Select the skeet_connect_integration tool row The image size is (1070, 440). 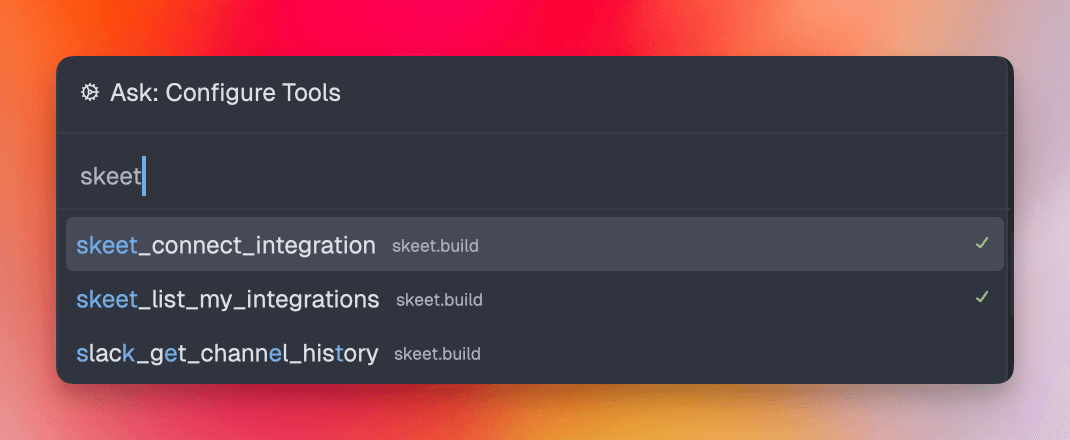pos(534,244)
